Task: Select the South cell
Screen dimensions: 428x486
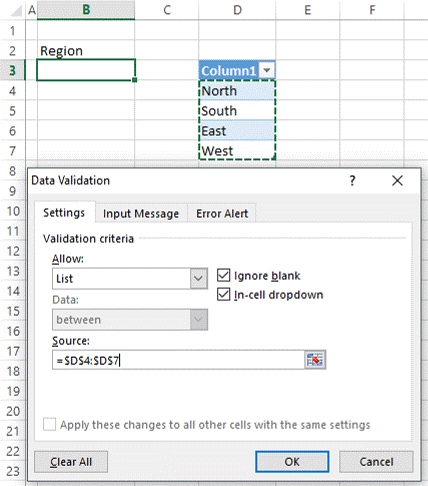Action: click(x=237, y=111)
